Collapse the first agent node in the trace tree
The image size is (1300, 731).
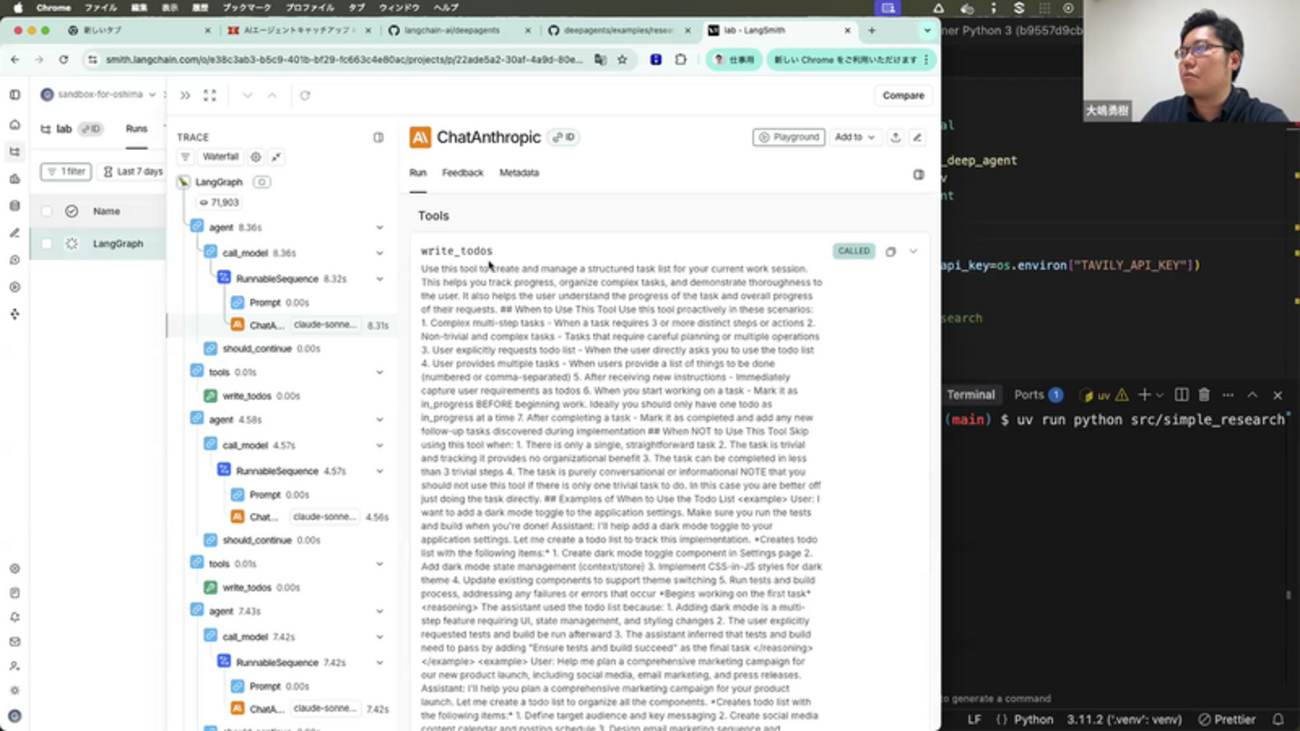pyautogui.click(x=378, y=227)
